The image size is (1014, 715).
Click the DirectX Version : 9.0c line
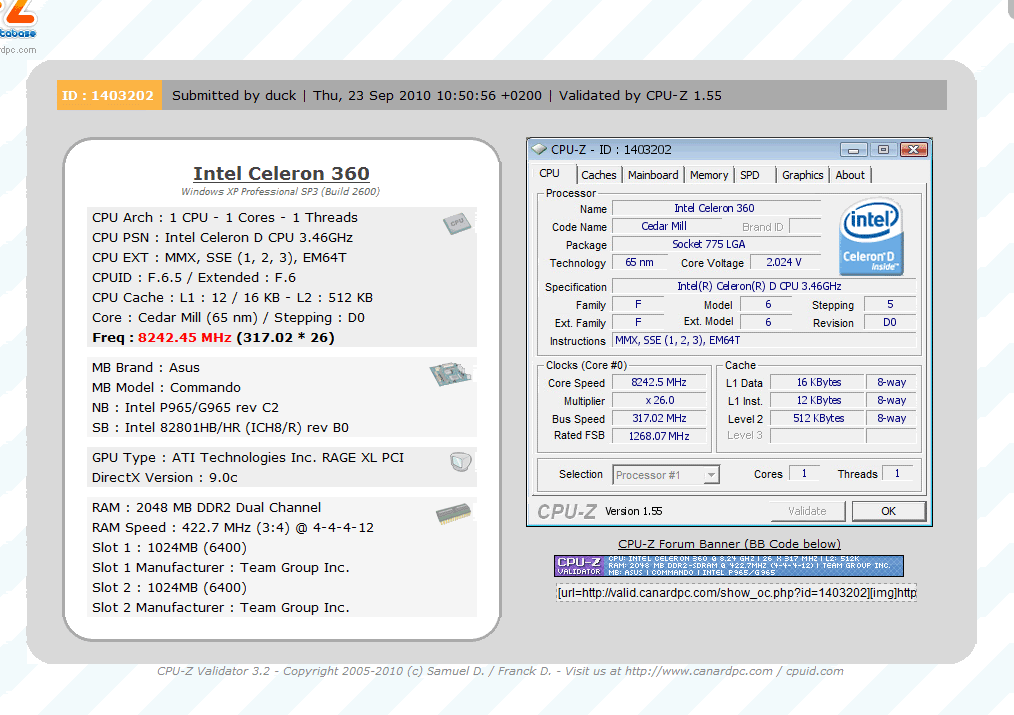(x=165, y=478)
